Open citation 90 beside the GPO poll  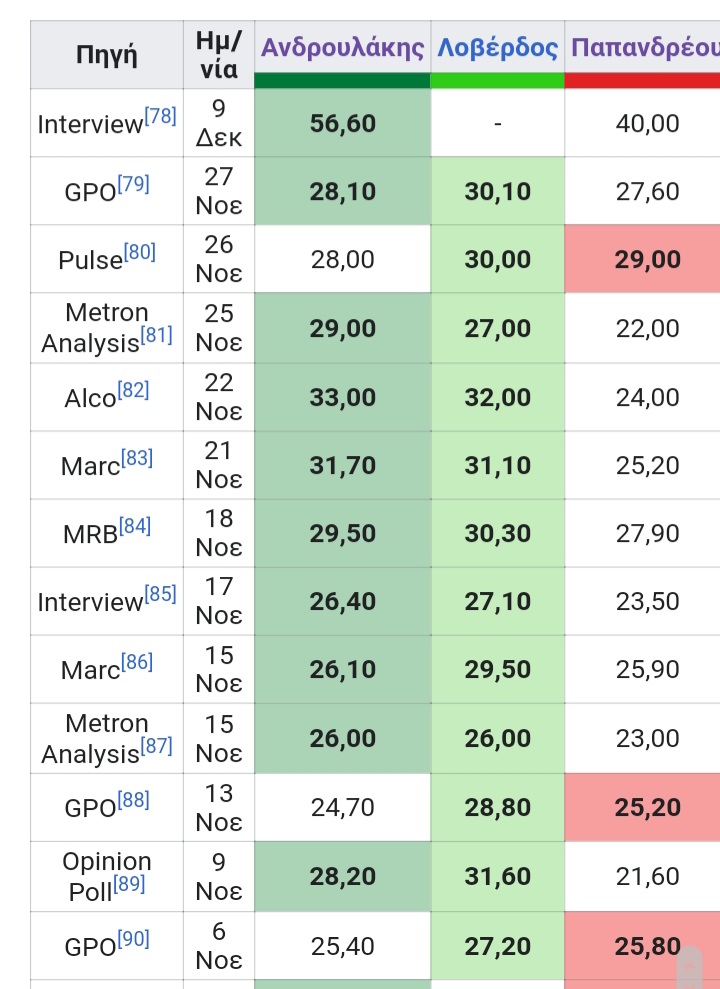(134, 938)
